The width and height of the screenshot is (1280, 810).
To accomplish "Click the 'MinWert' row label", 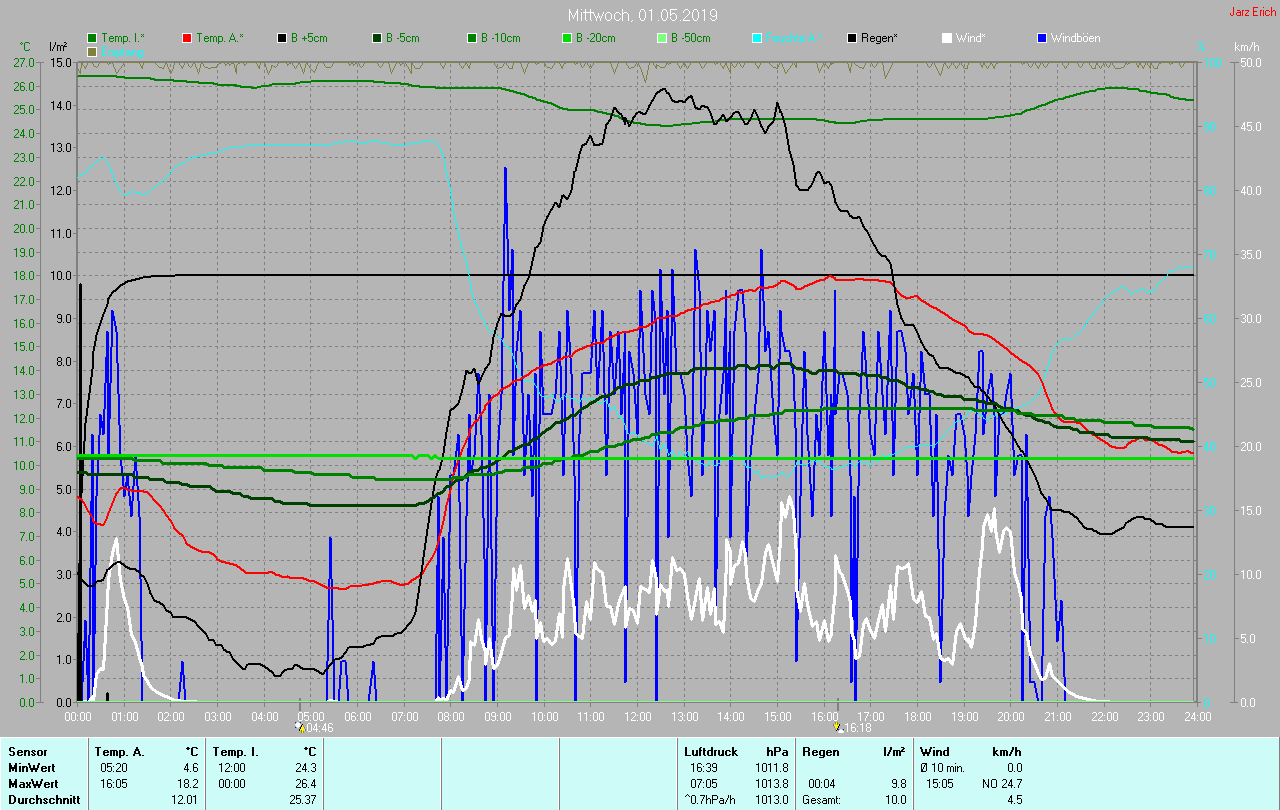I will point(31,768).
